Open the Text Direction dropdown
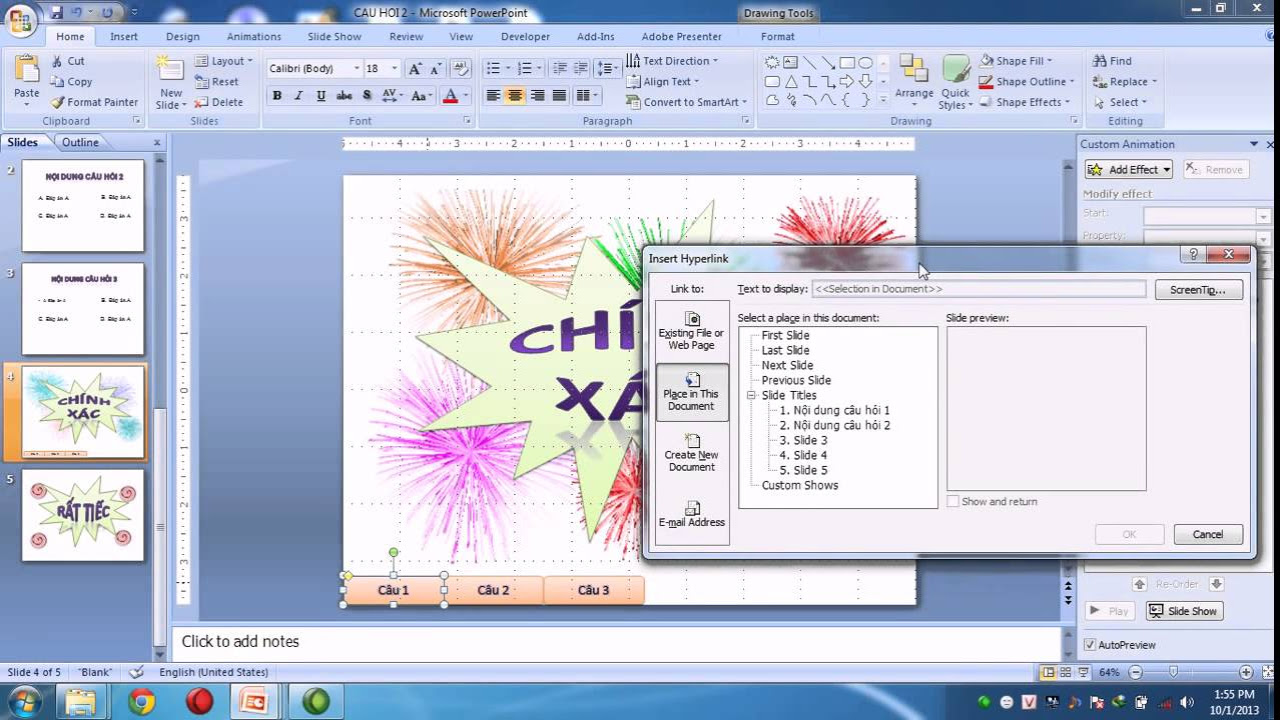Screen dimensions: 1280x720 coord(672,61)
